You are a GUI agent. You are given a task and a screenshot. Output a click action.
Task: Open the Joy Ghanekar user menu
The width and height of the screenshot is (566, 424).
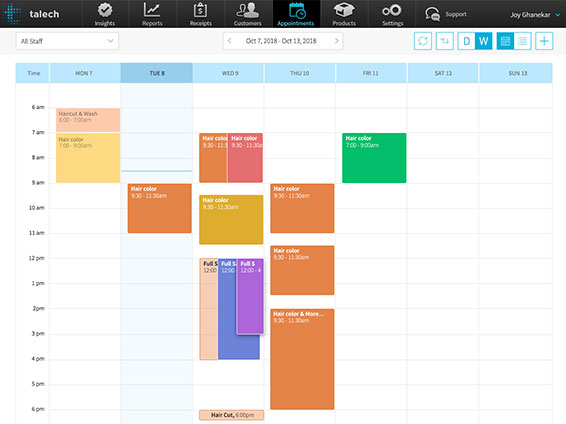535,15
